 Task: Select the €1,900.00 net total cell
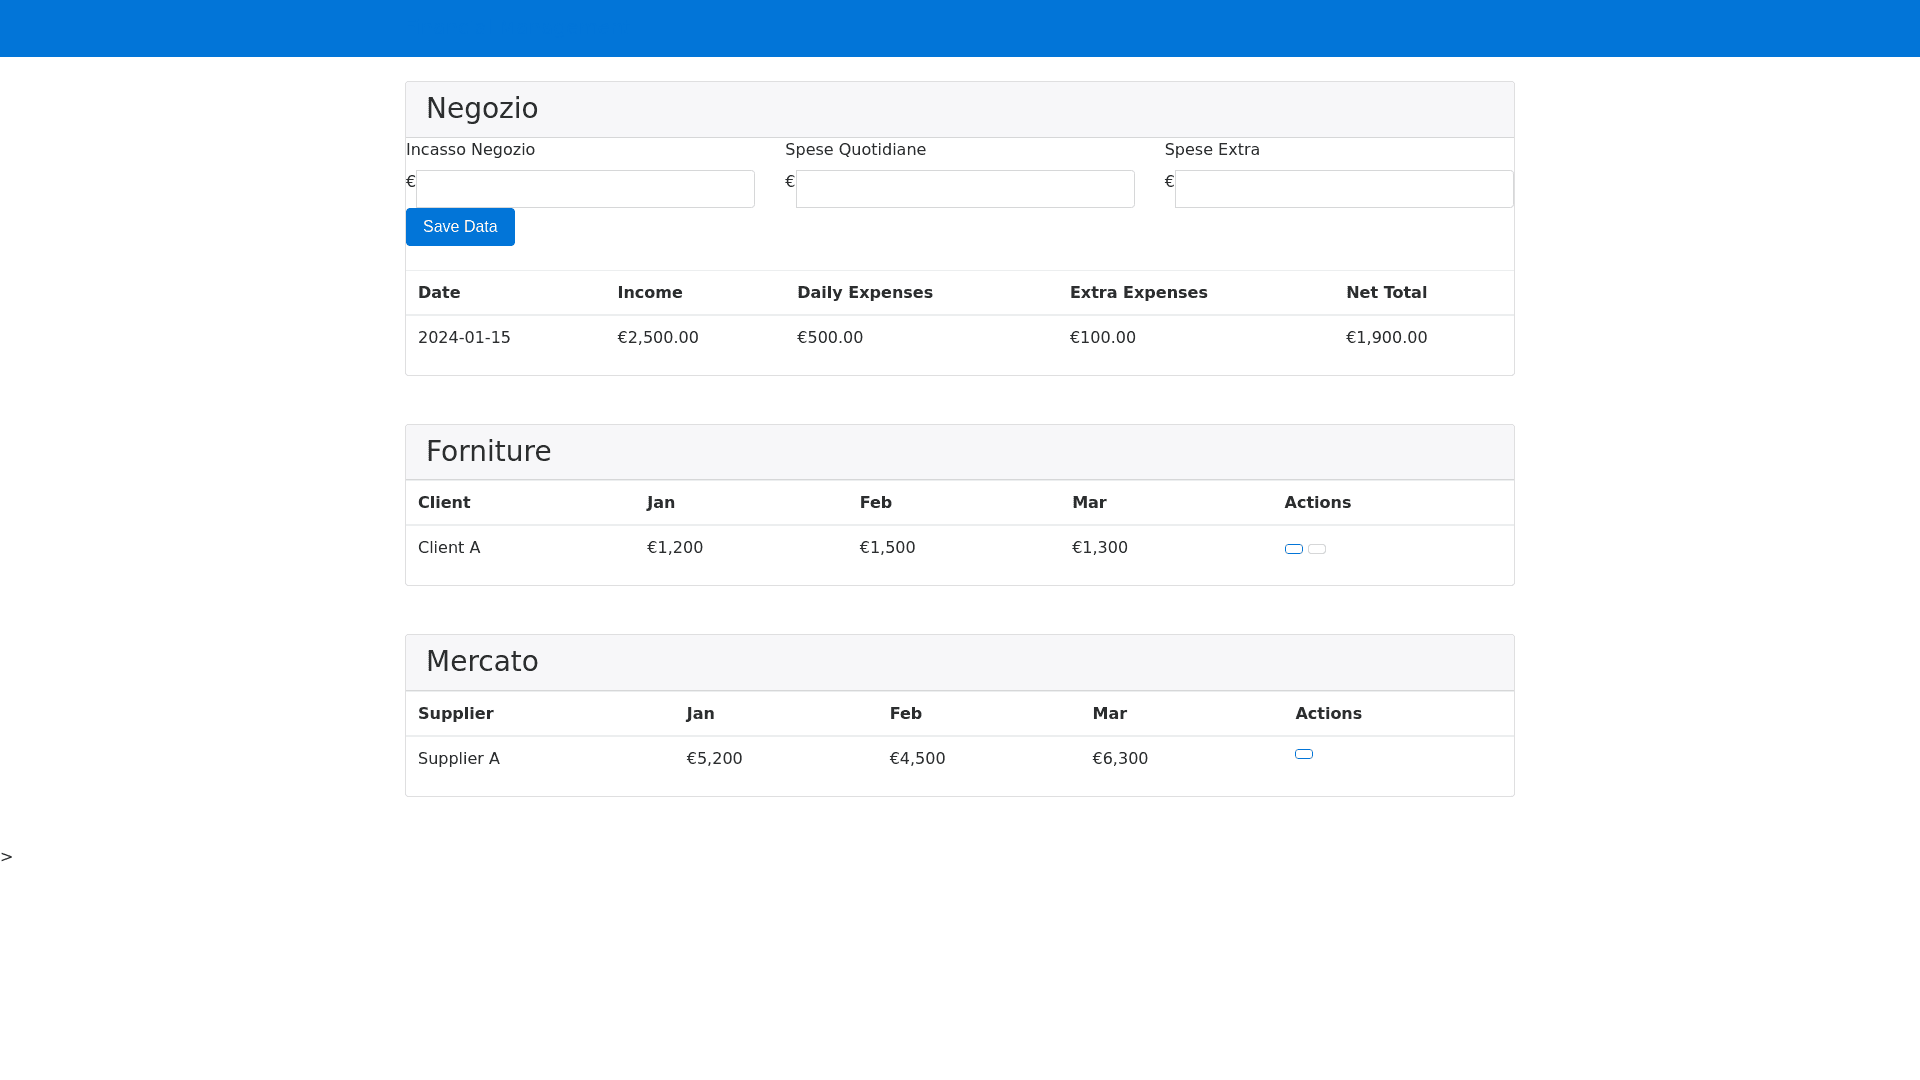tap(1386, 338)
